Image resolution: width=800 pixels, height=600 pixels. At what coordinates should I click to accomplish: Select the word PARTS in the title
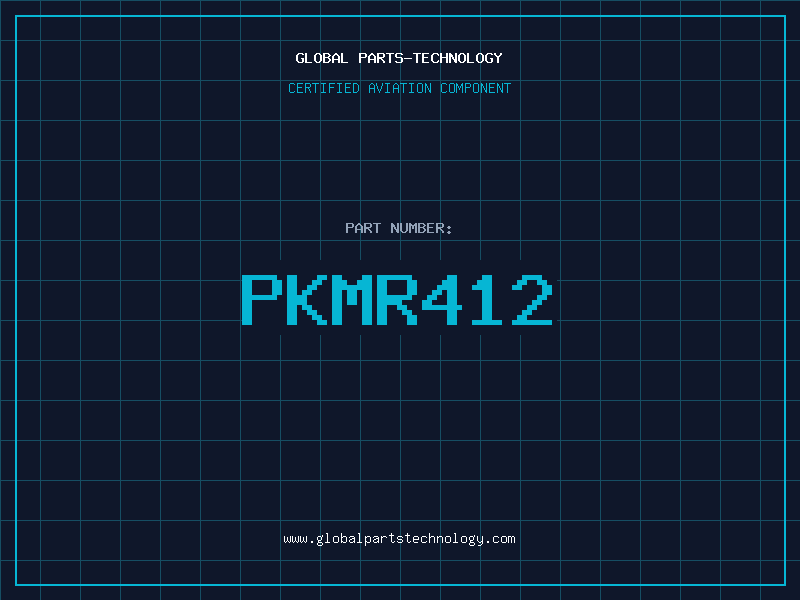[381, 58]
